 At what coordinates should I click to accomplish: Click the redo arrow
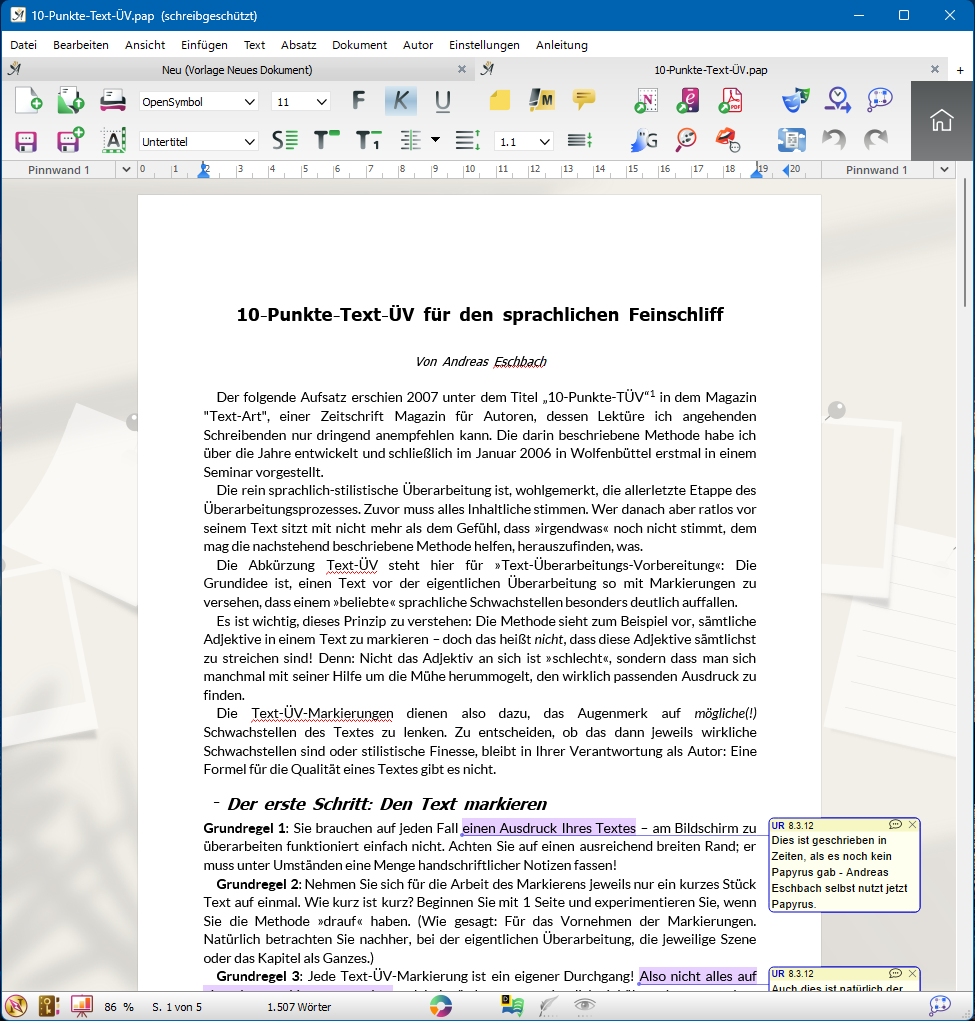876,140
